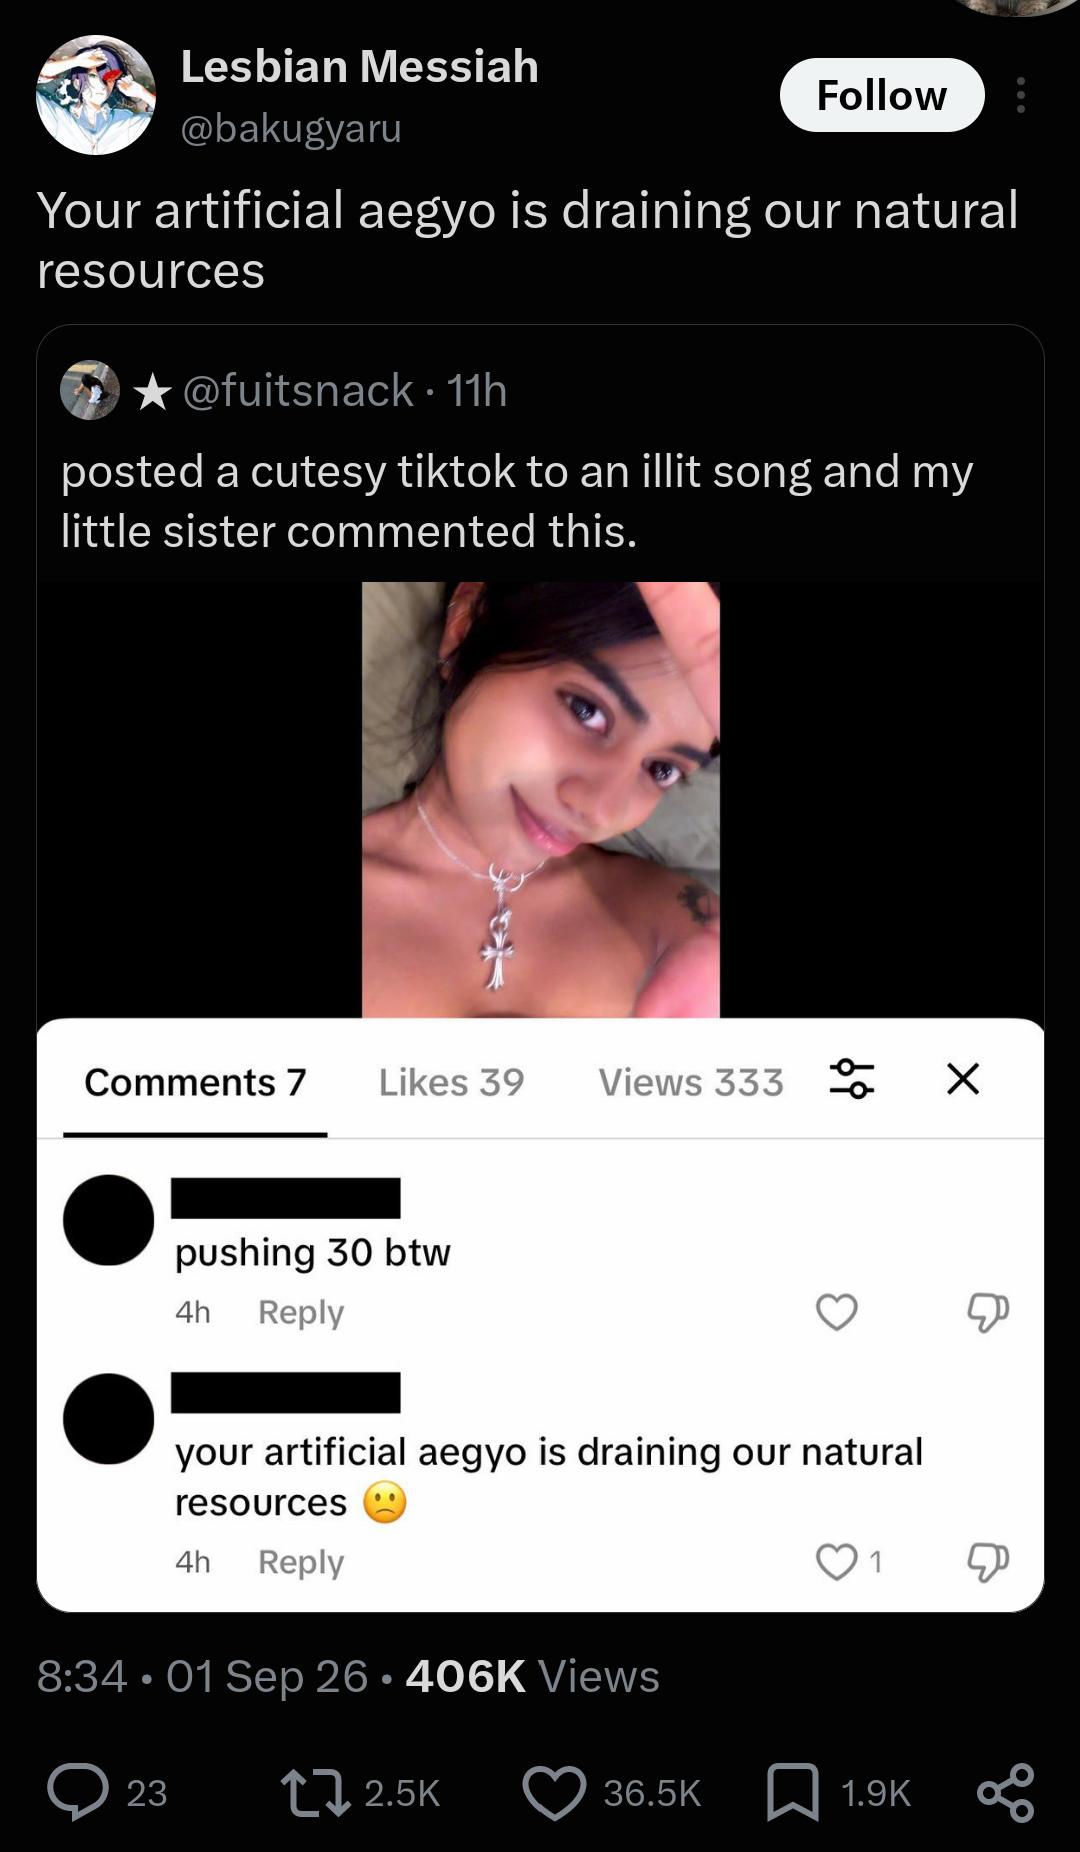Open the quoted @fuitsnack tweet handle
Screen dimensions: 1080x1852
tap(298, 390)
